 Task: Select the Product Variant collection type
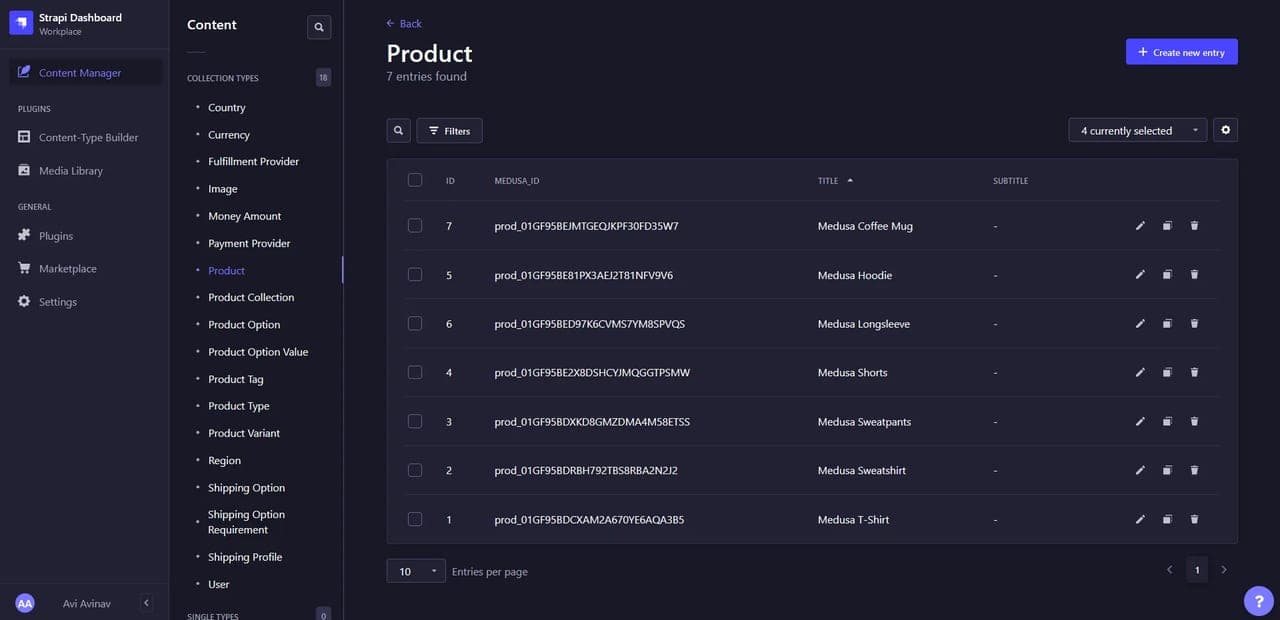coord(244,433)
